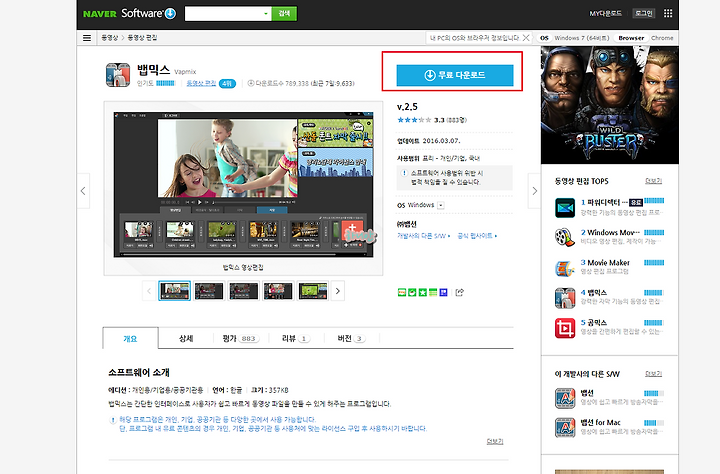Open the hamburger category menu icon
Image resolution: width=720 pixels, height=474 pixels.
[x=87, y=38]
